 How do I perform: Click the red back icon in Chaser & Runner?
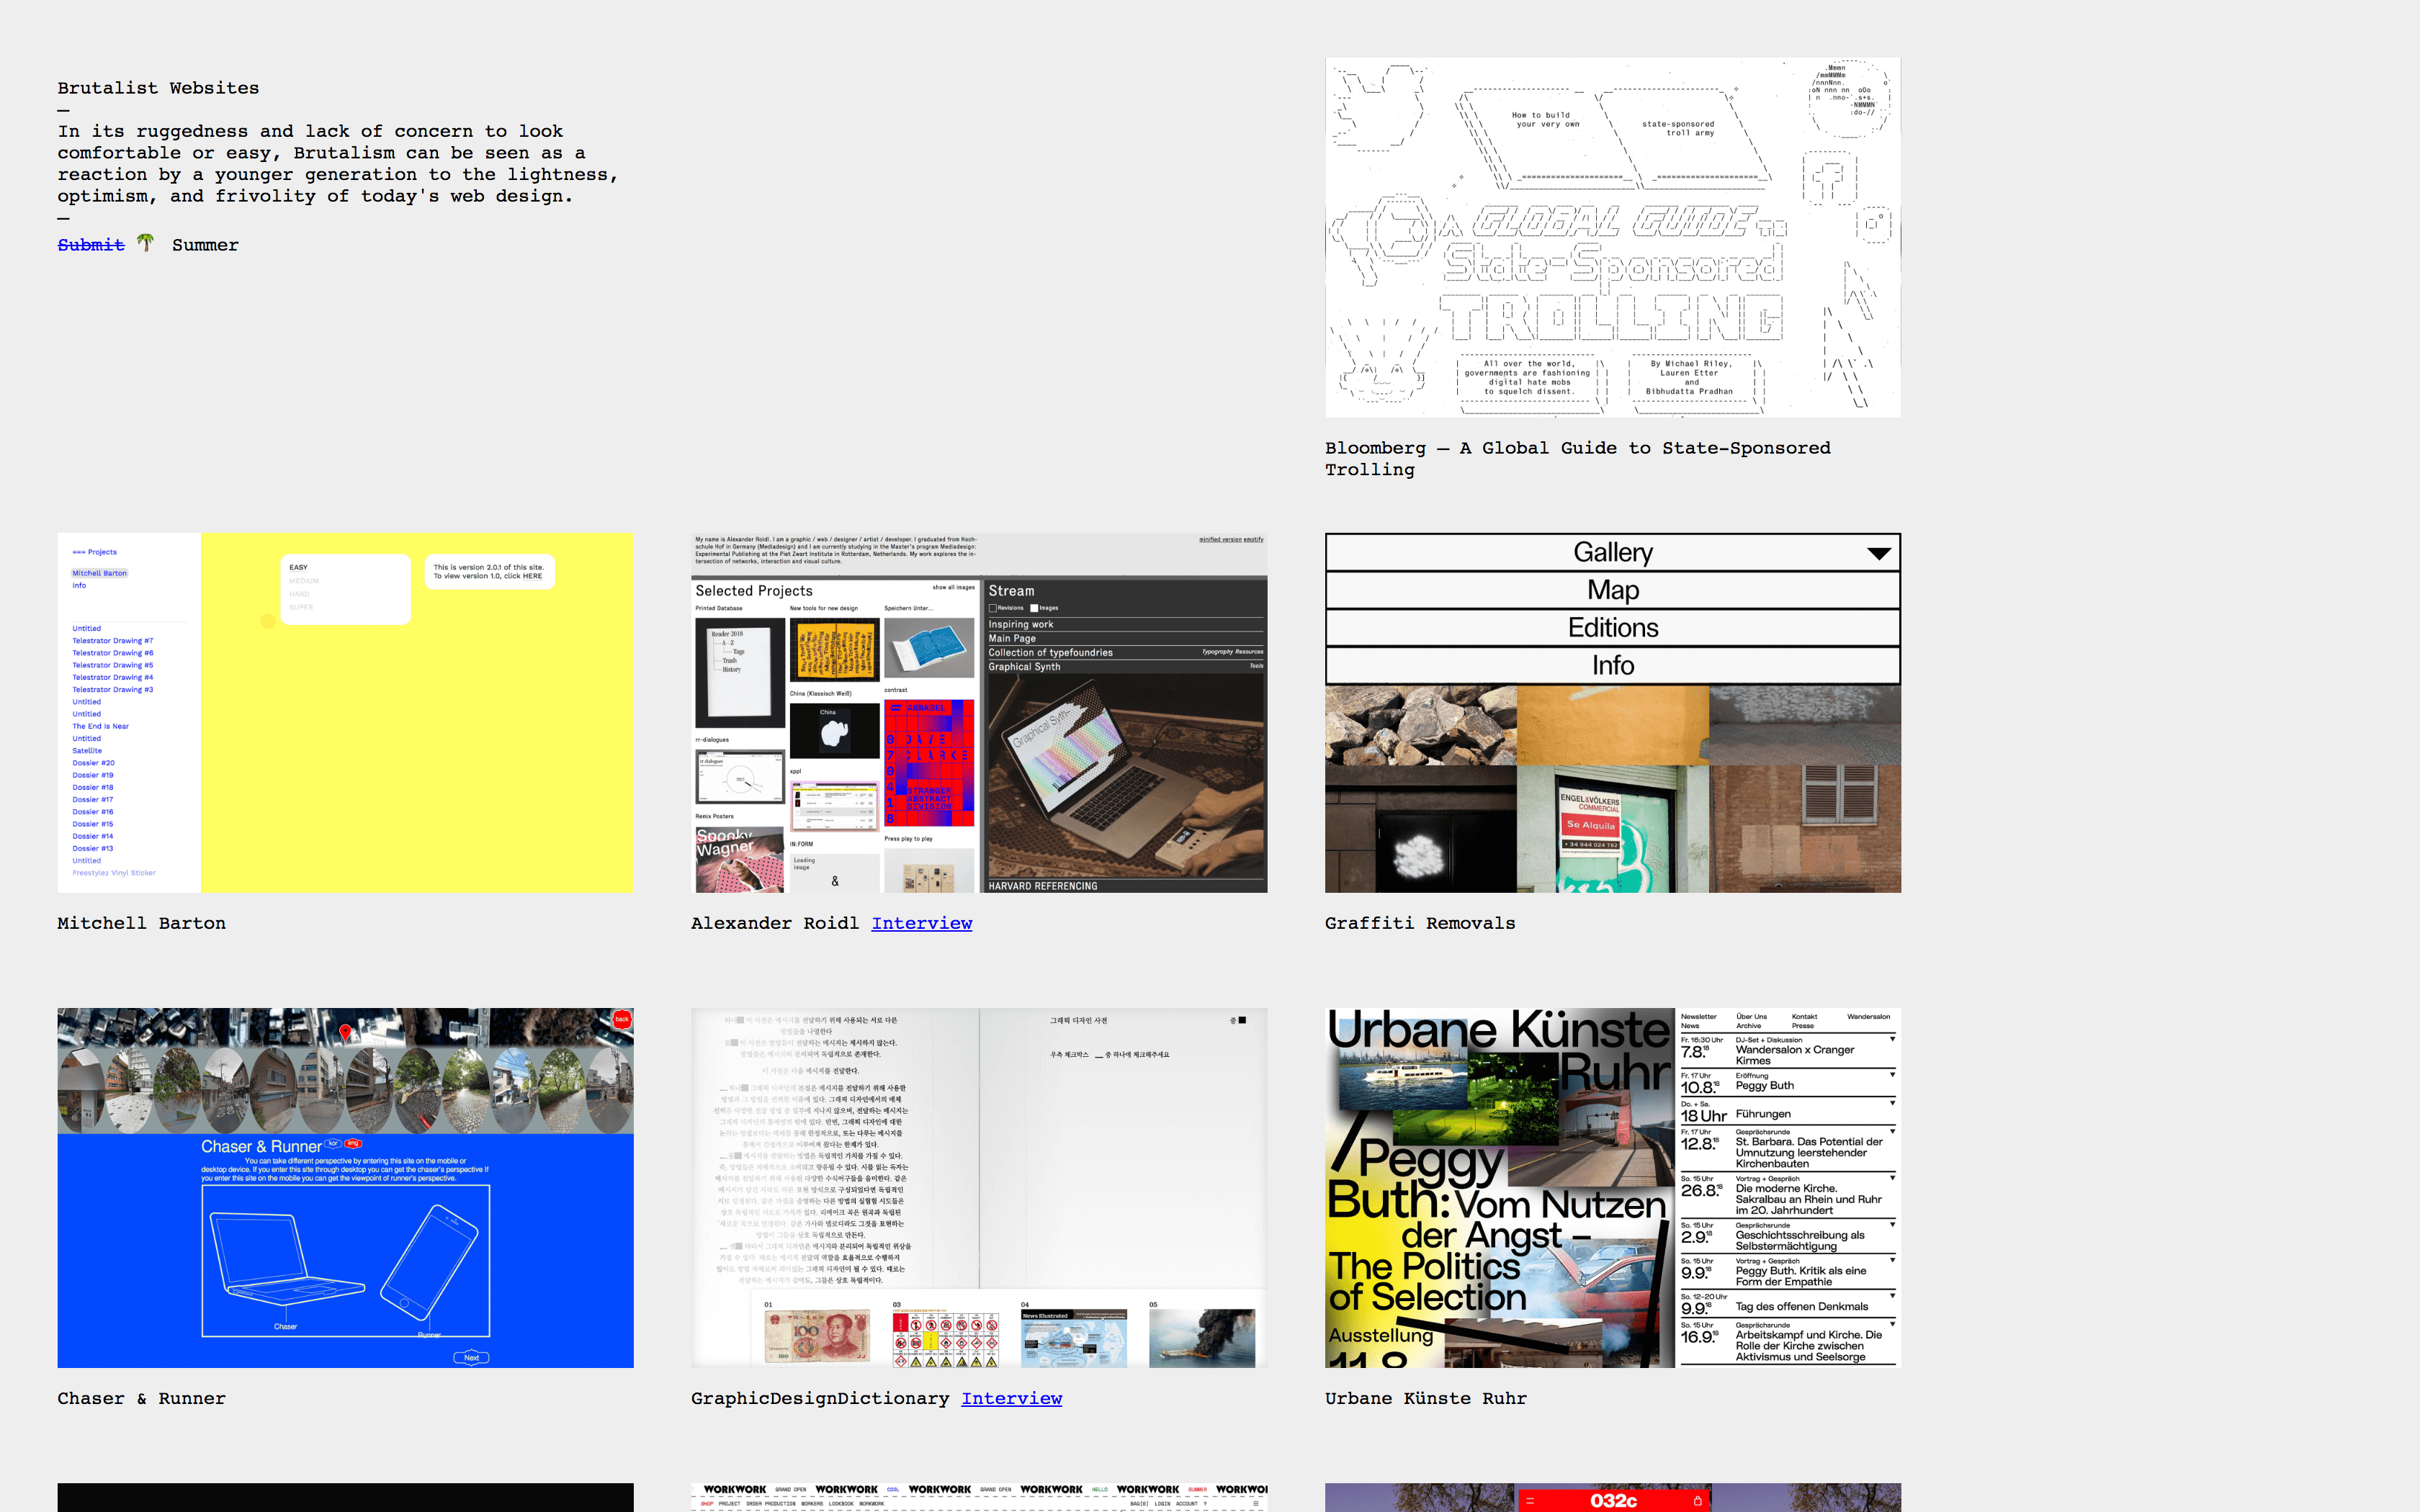(x=622, y=1019)
